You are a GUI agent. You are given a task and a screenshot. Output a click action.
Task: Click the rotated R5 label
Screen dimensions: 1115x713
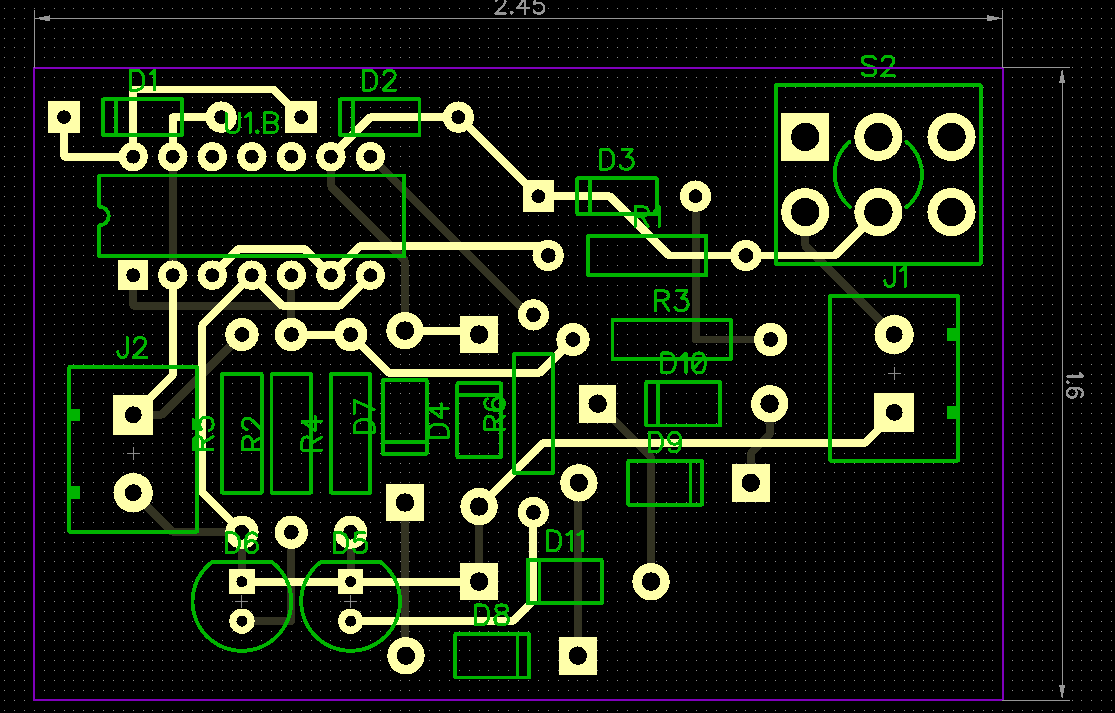click(203, 434)
